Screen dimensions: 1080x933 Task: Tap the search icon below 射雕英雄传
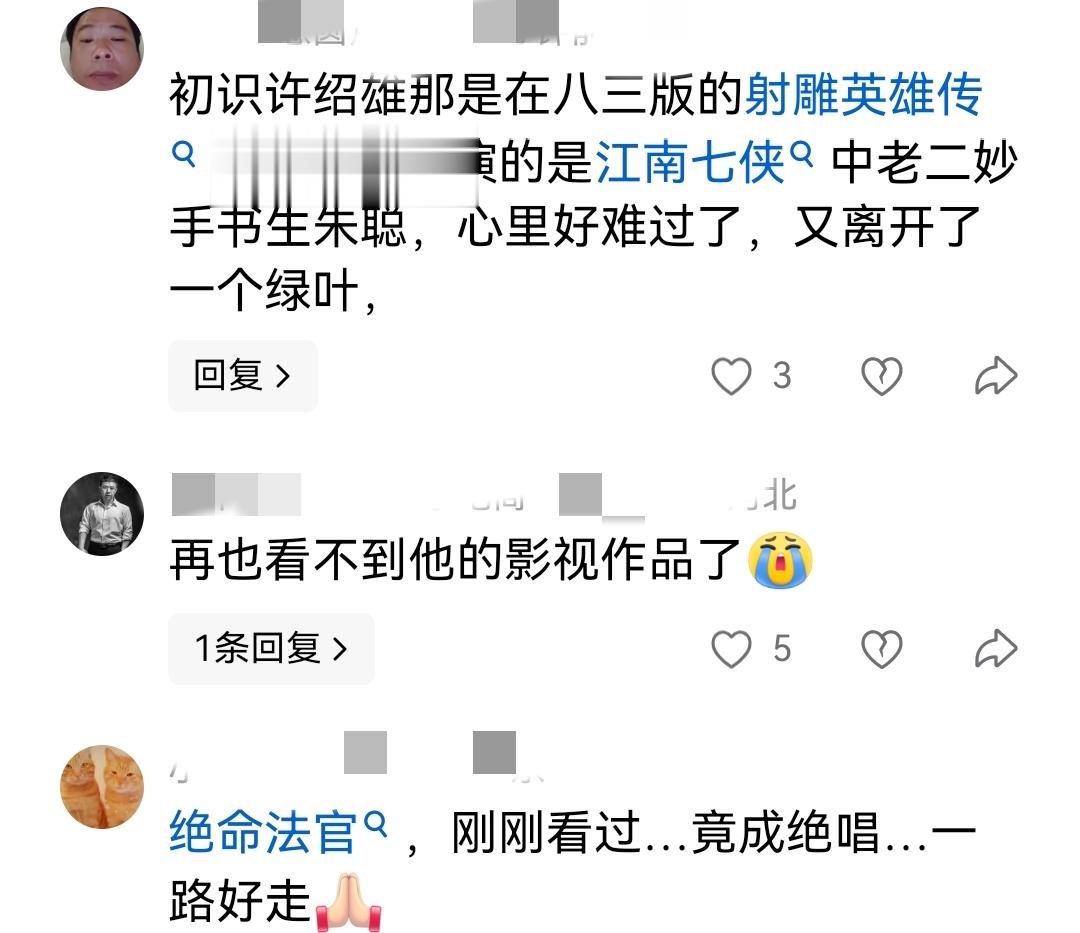[183, 153]
